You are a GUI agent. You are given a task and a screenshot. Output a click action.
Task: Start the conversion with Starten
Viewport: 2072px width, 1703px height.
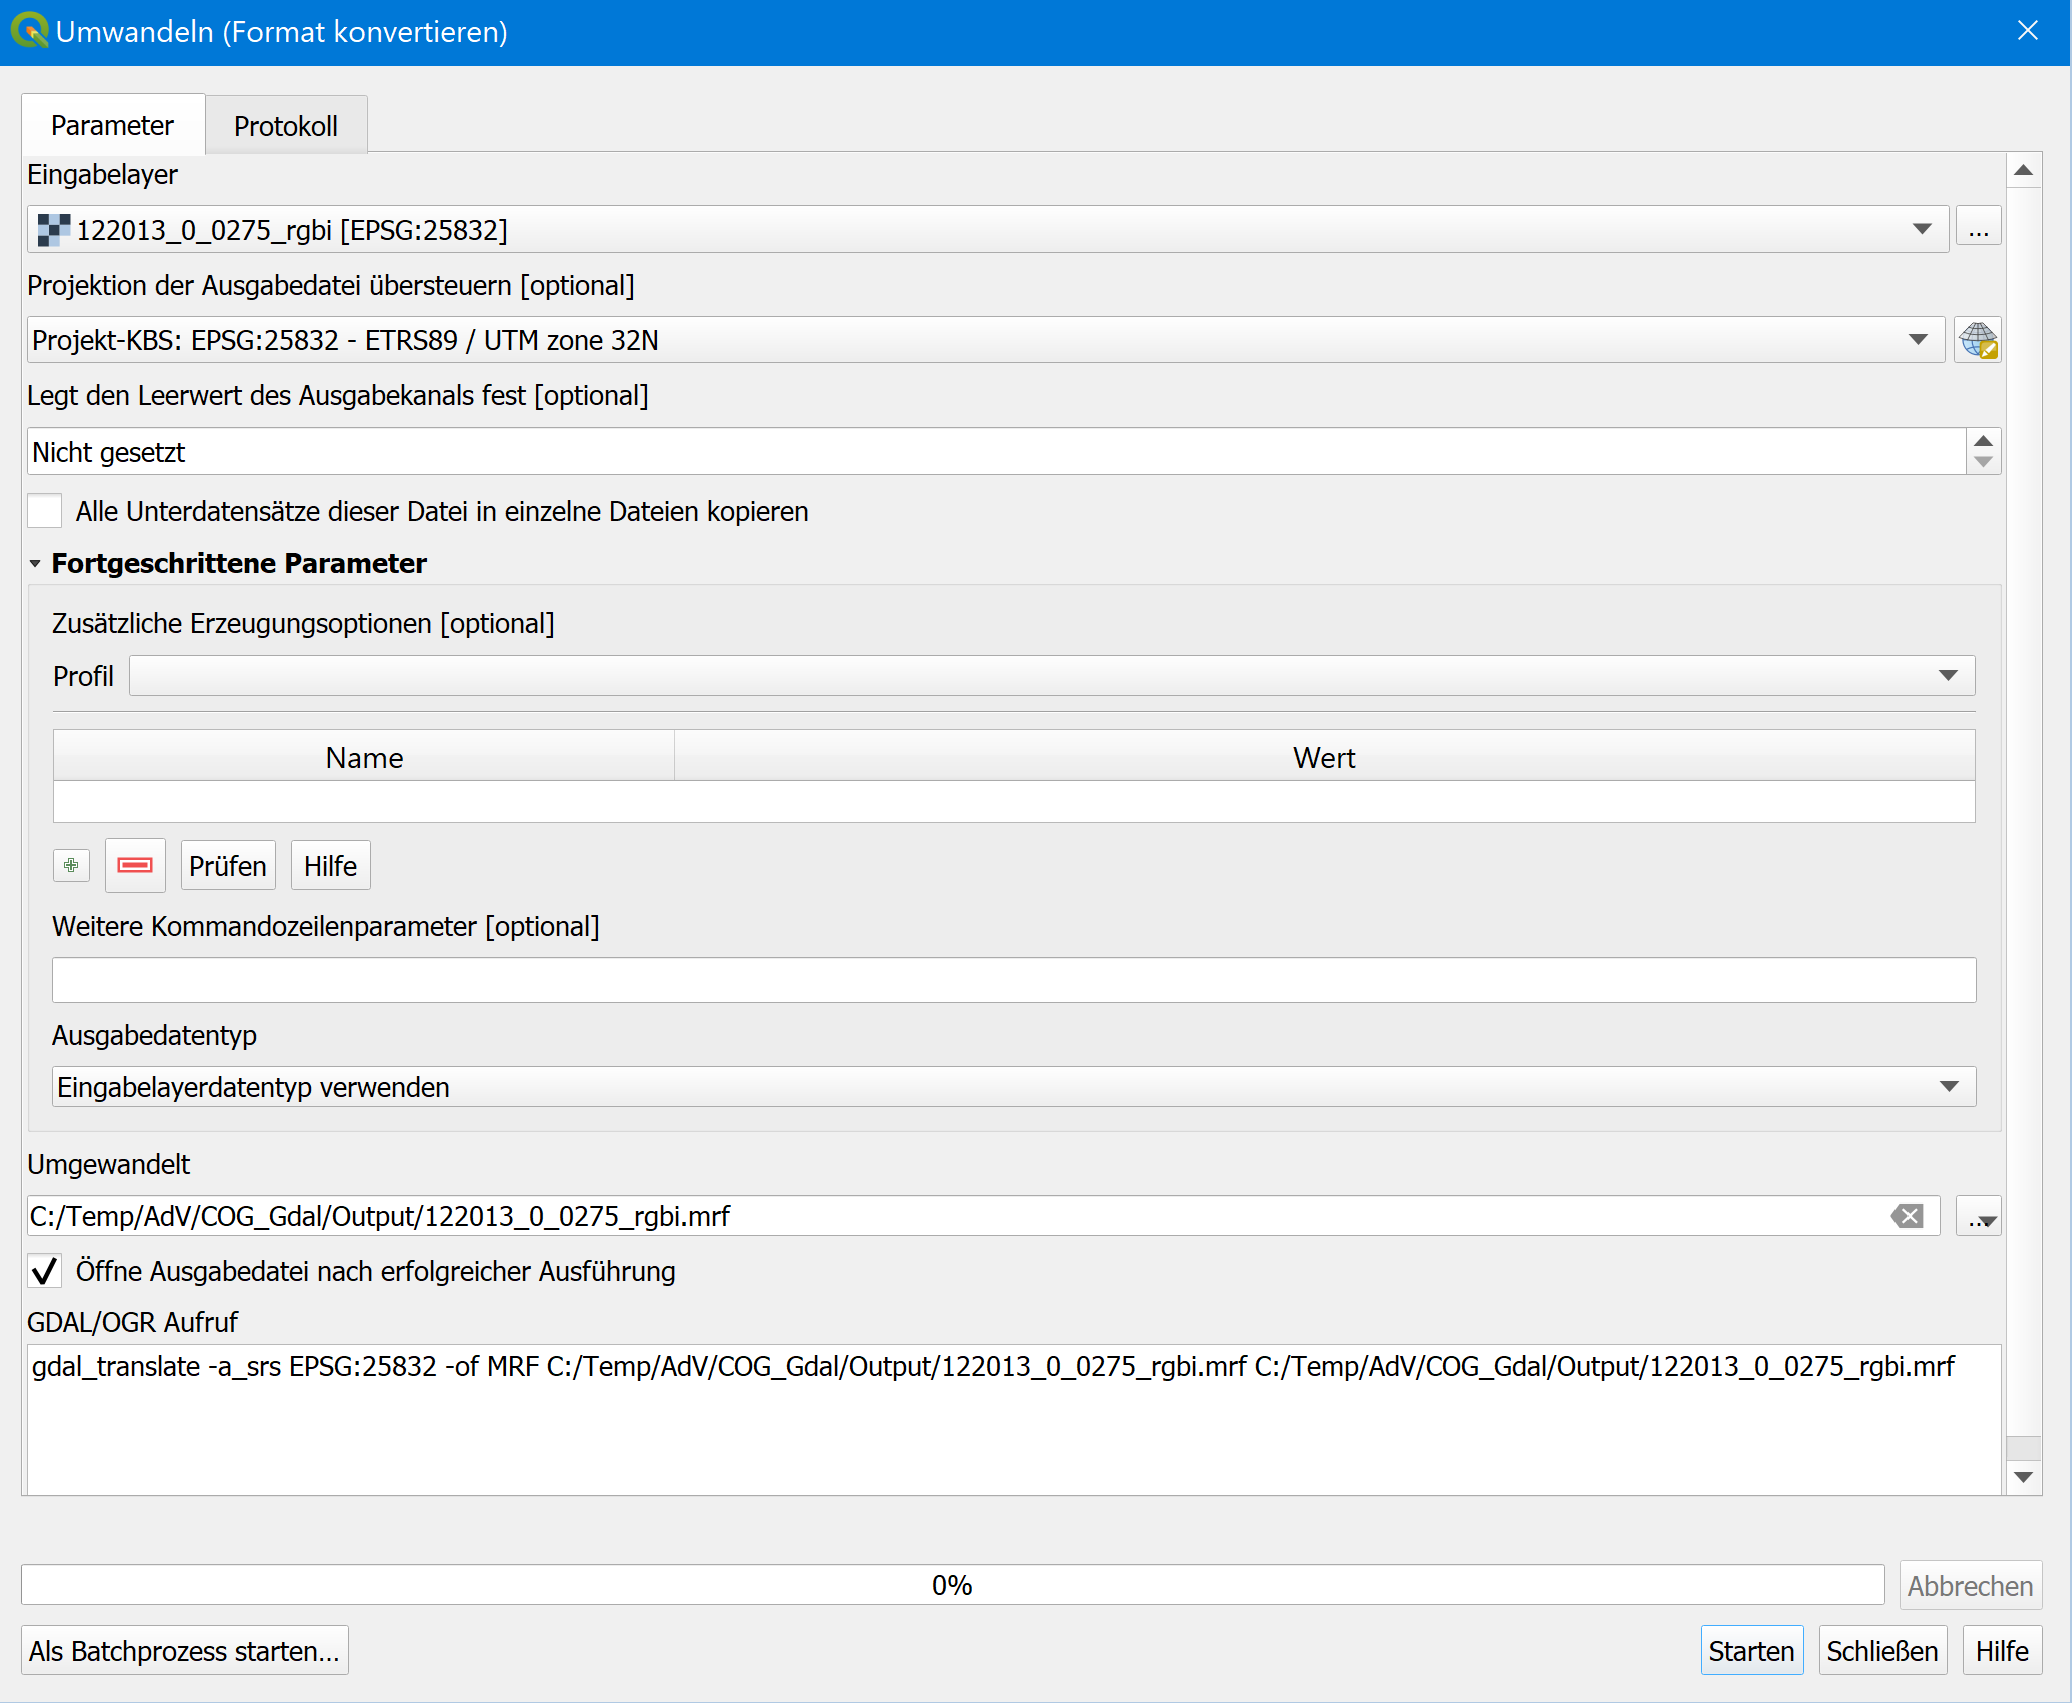pos(1751,1650)
